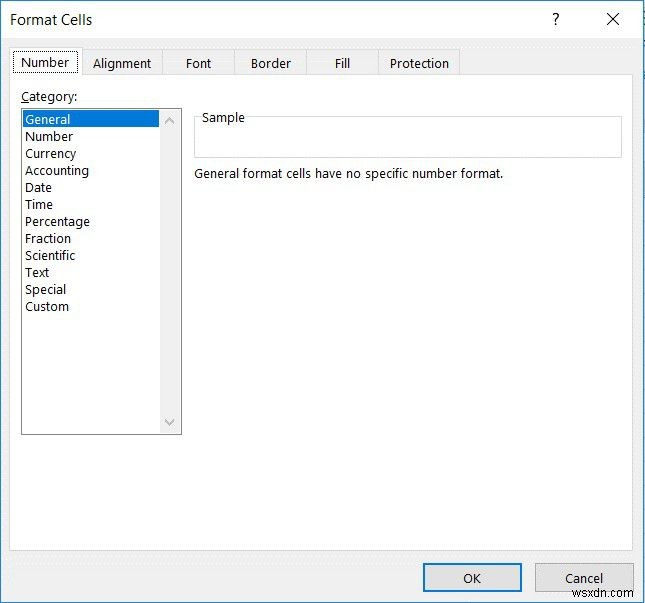Click the Cancel button
The image size is (645, 603).
coord(583,578)
